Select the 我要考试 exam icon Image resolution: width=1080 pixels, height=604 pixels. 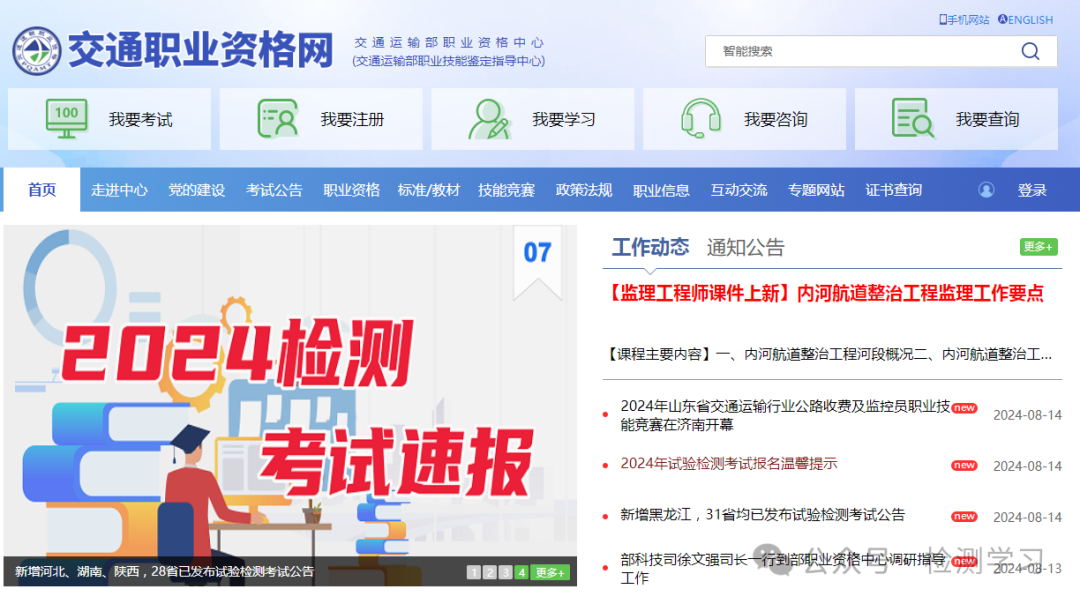click(65, 118)
